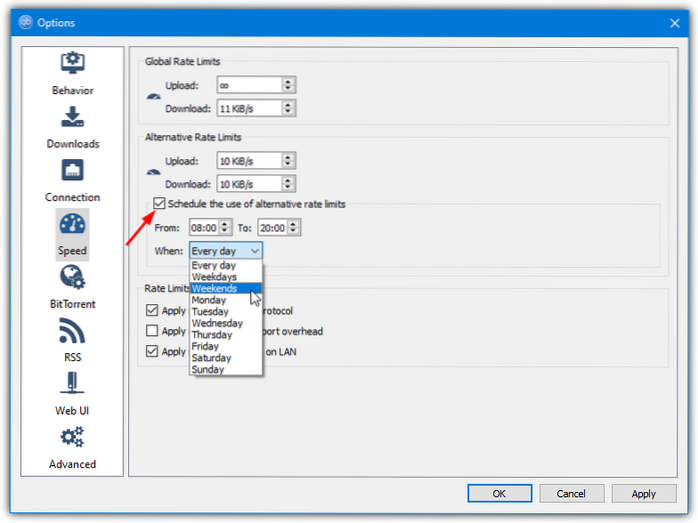The width and height of the screenshot is (698, 523).
Task: Select the Downloads section icon
Action: (x=72, y=118)
